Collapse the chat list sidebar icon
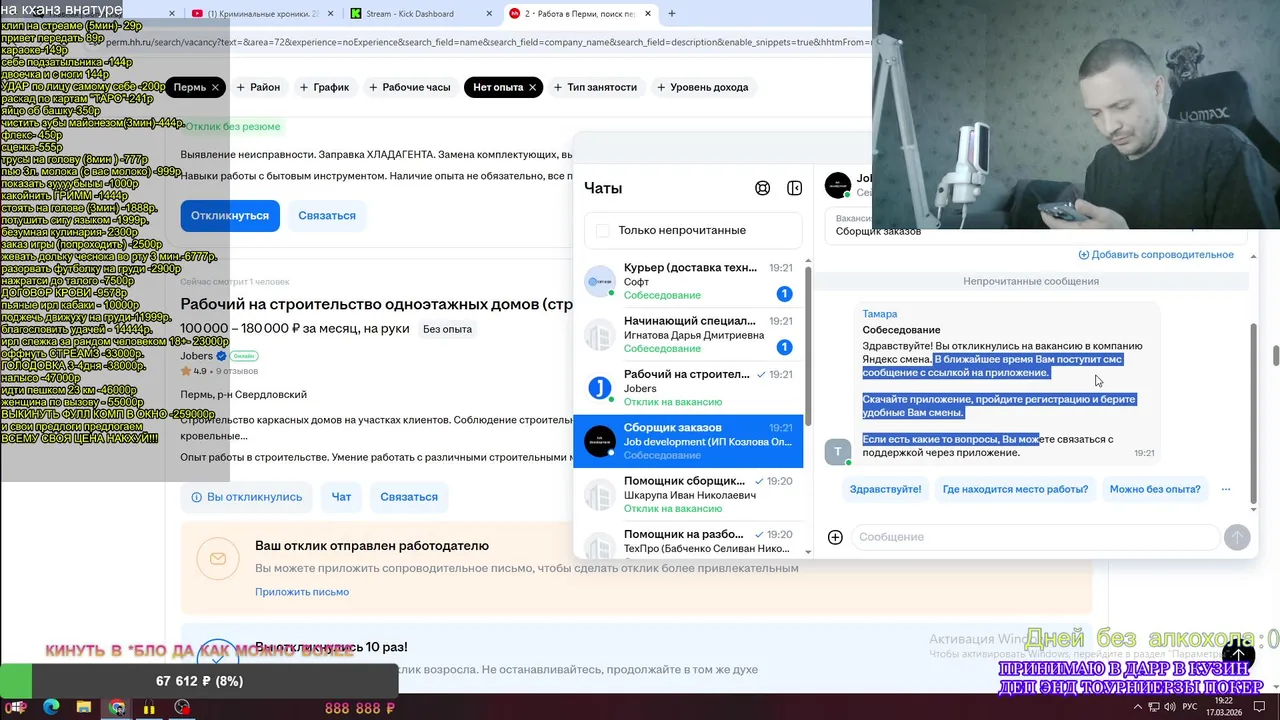Viewport: 1280px width, 720px height. click(x=794, y=188)
